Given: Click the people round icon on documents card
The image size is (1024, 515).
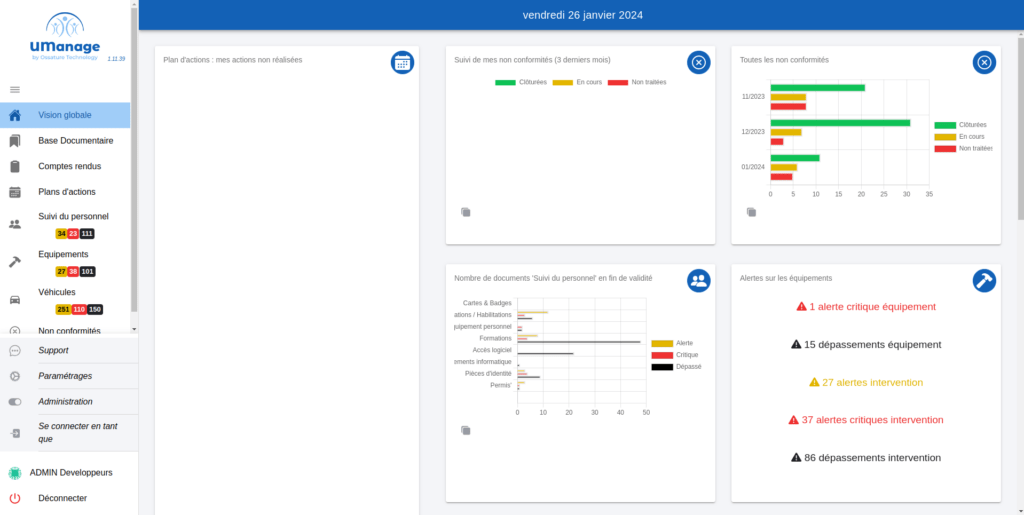Looking at the screenshot, I should (699, 281).
